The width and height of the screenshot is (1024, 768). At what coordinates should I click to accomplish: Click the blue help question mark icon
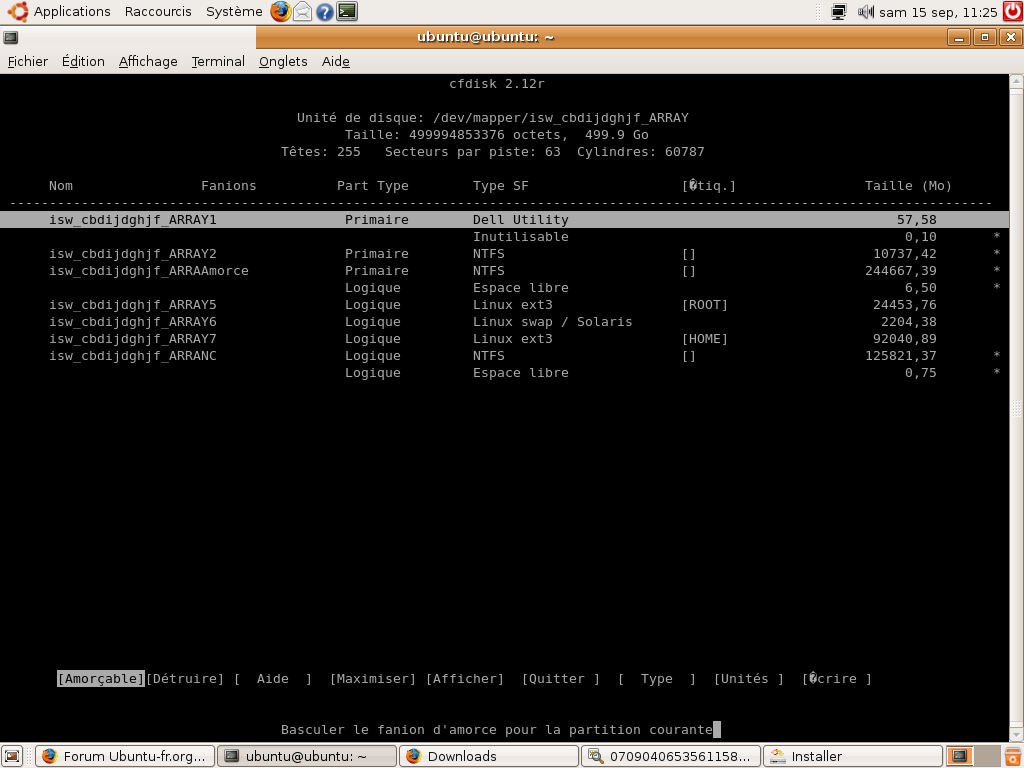tap(324, 12)
